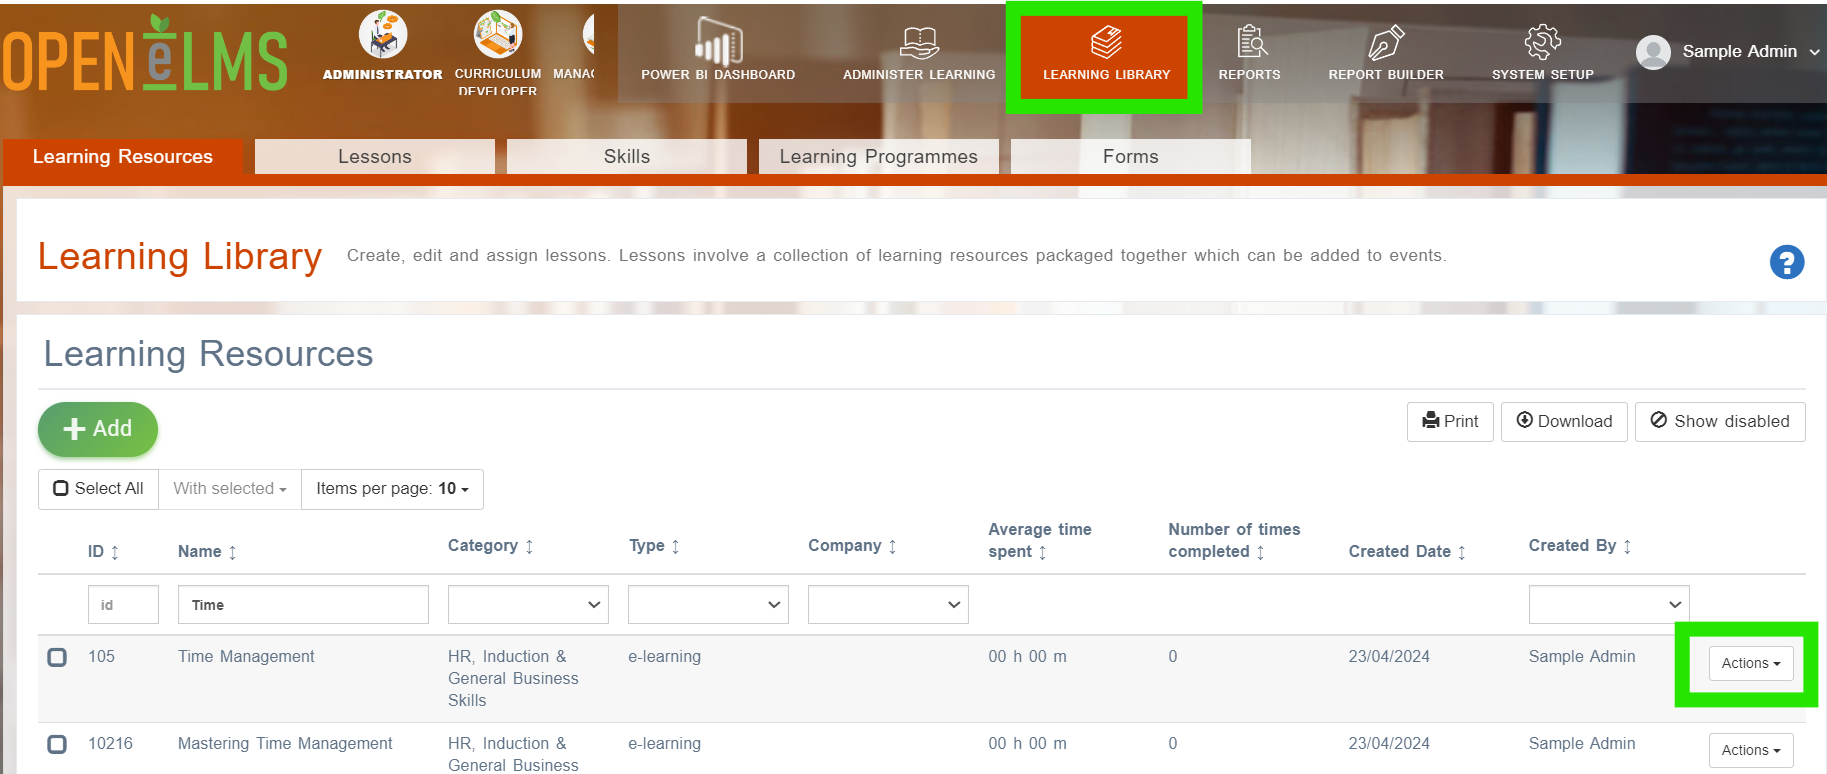Switch to the Skills tab
Viewport: 1827px width, 774px height.
[x=627, y=157]
